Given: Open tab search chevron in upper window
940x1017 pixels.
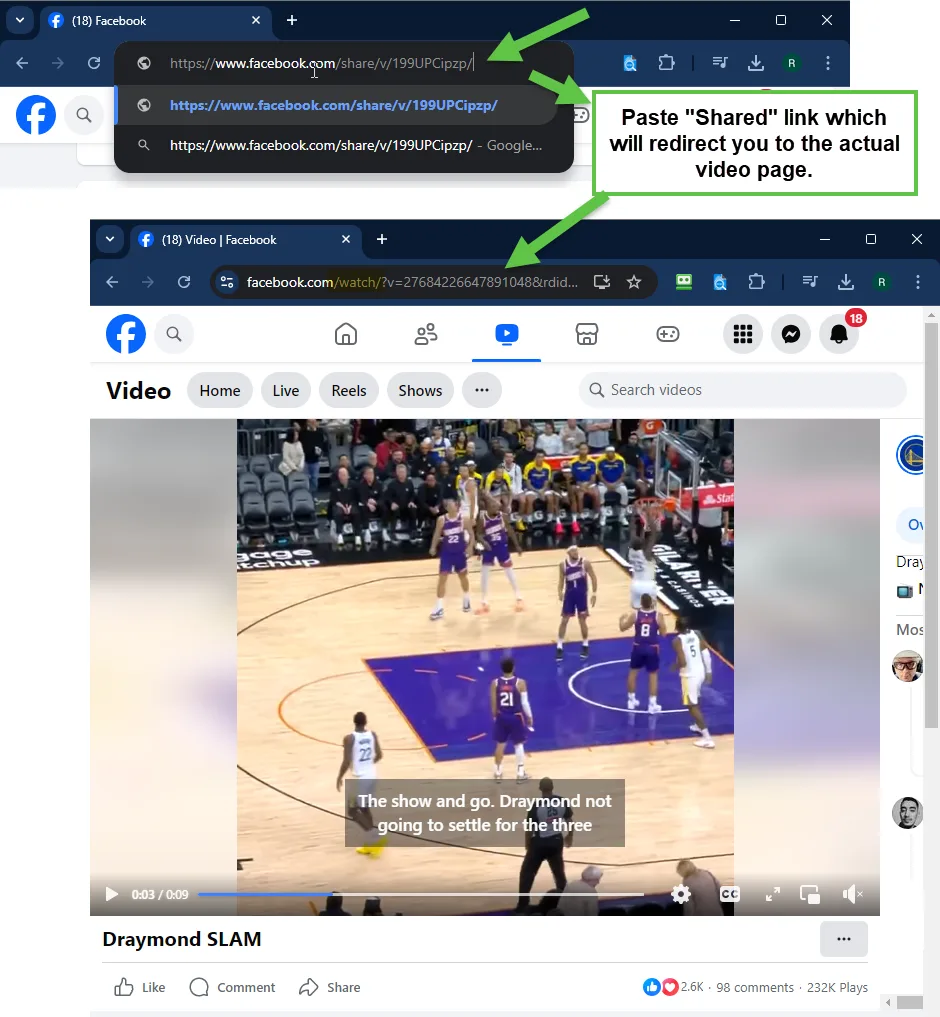Looking at the screenshot, I should pos(20,20).
